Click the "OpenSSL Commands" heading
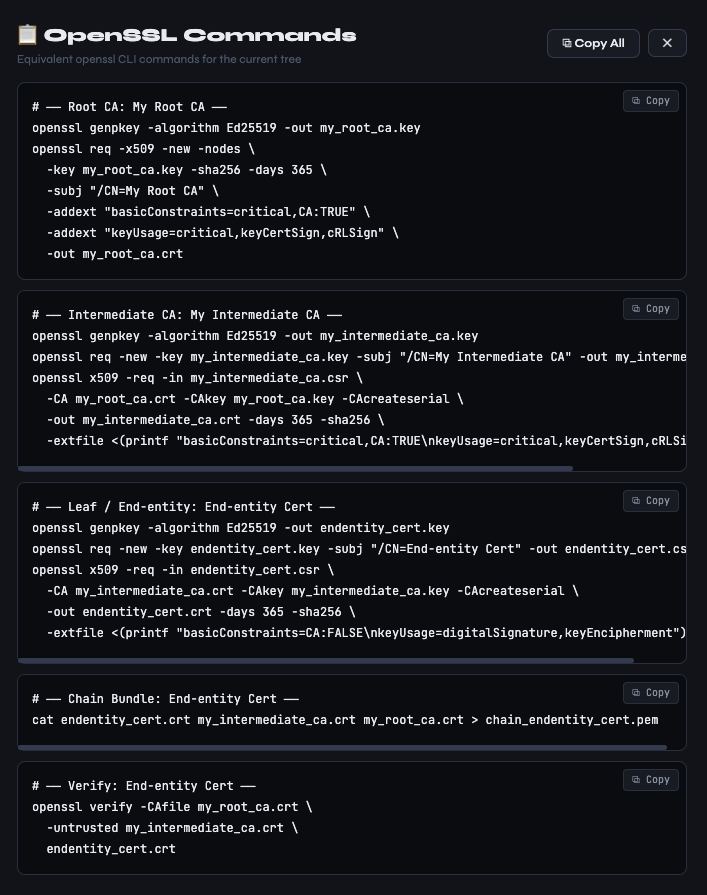707x895 pixels. 200,35
